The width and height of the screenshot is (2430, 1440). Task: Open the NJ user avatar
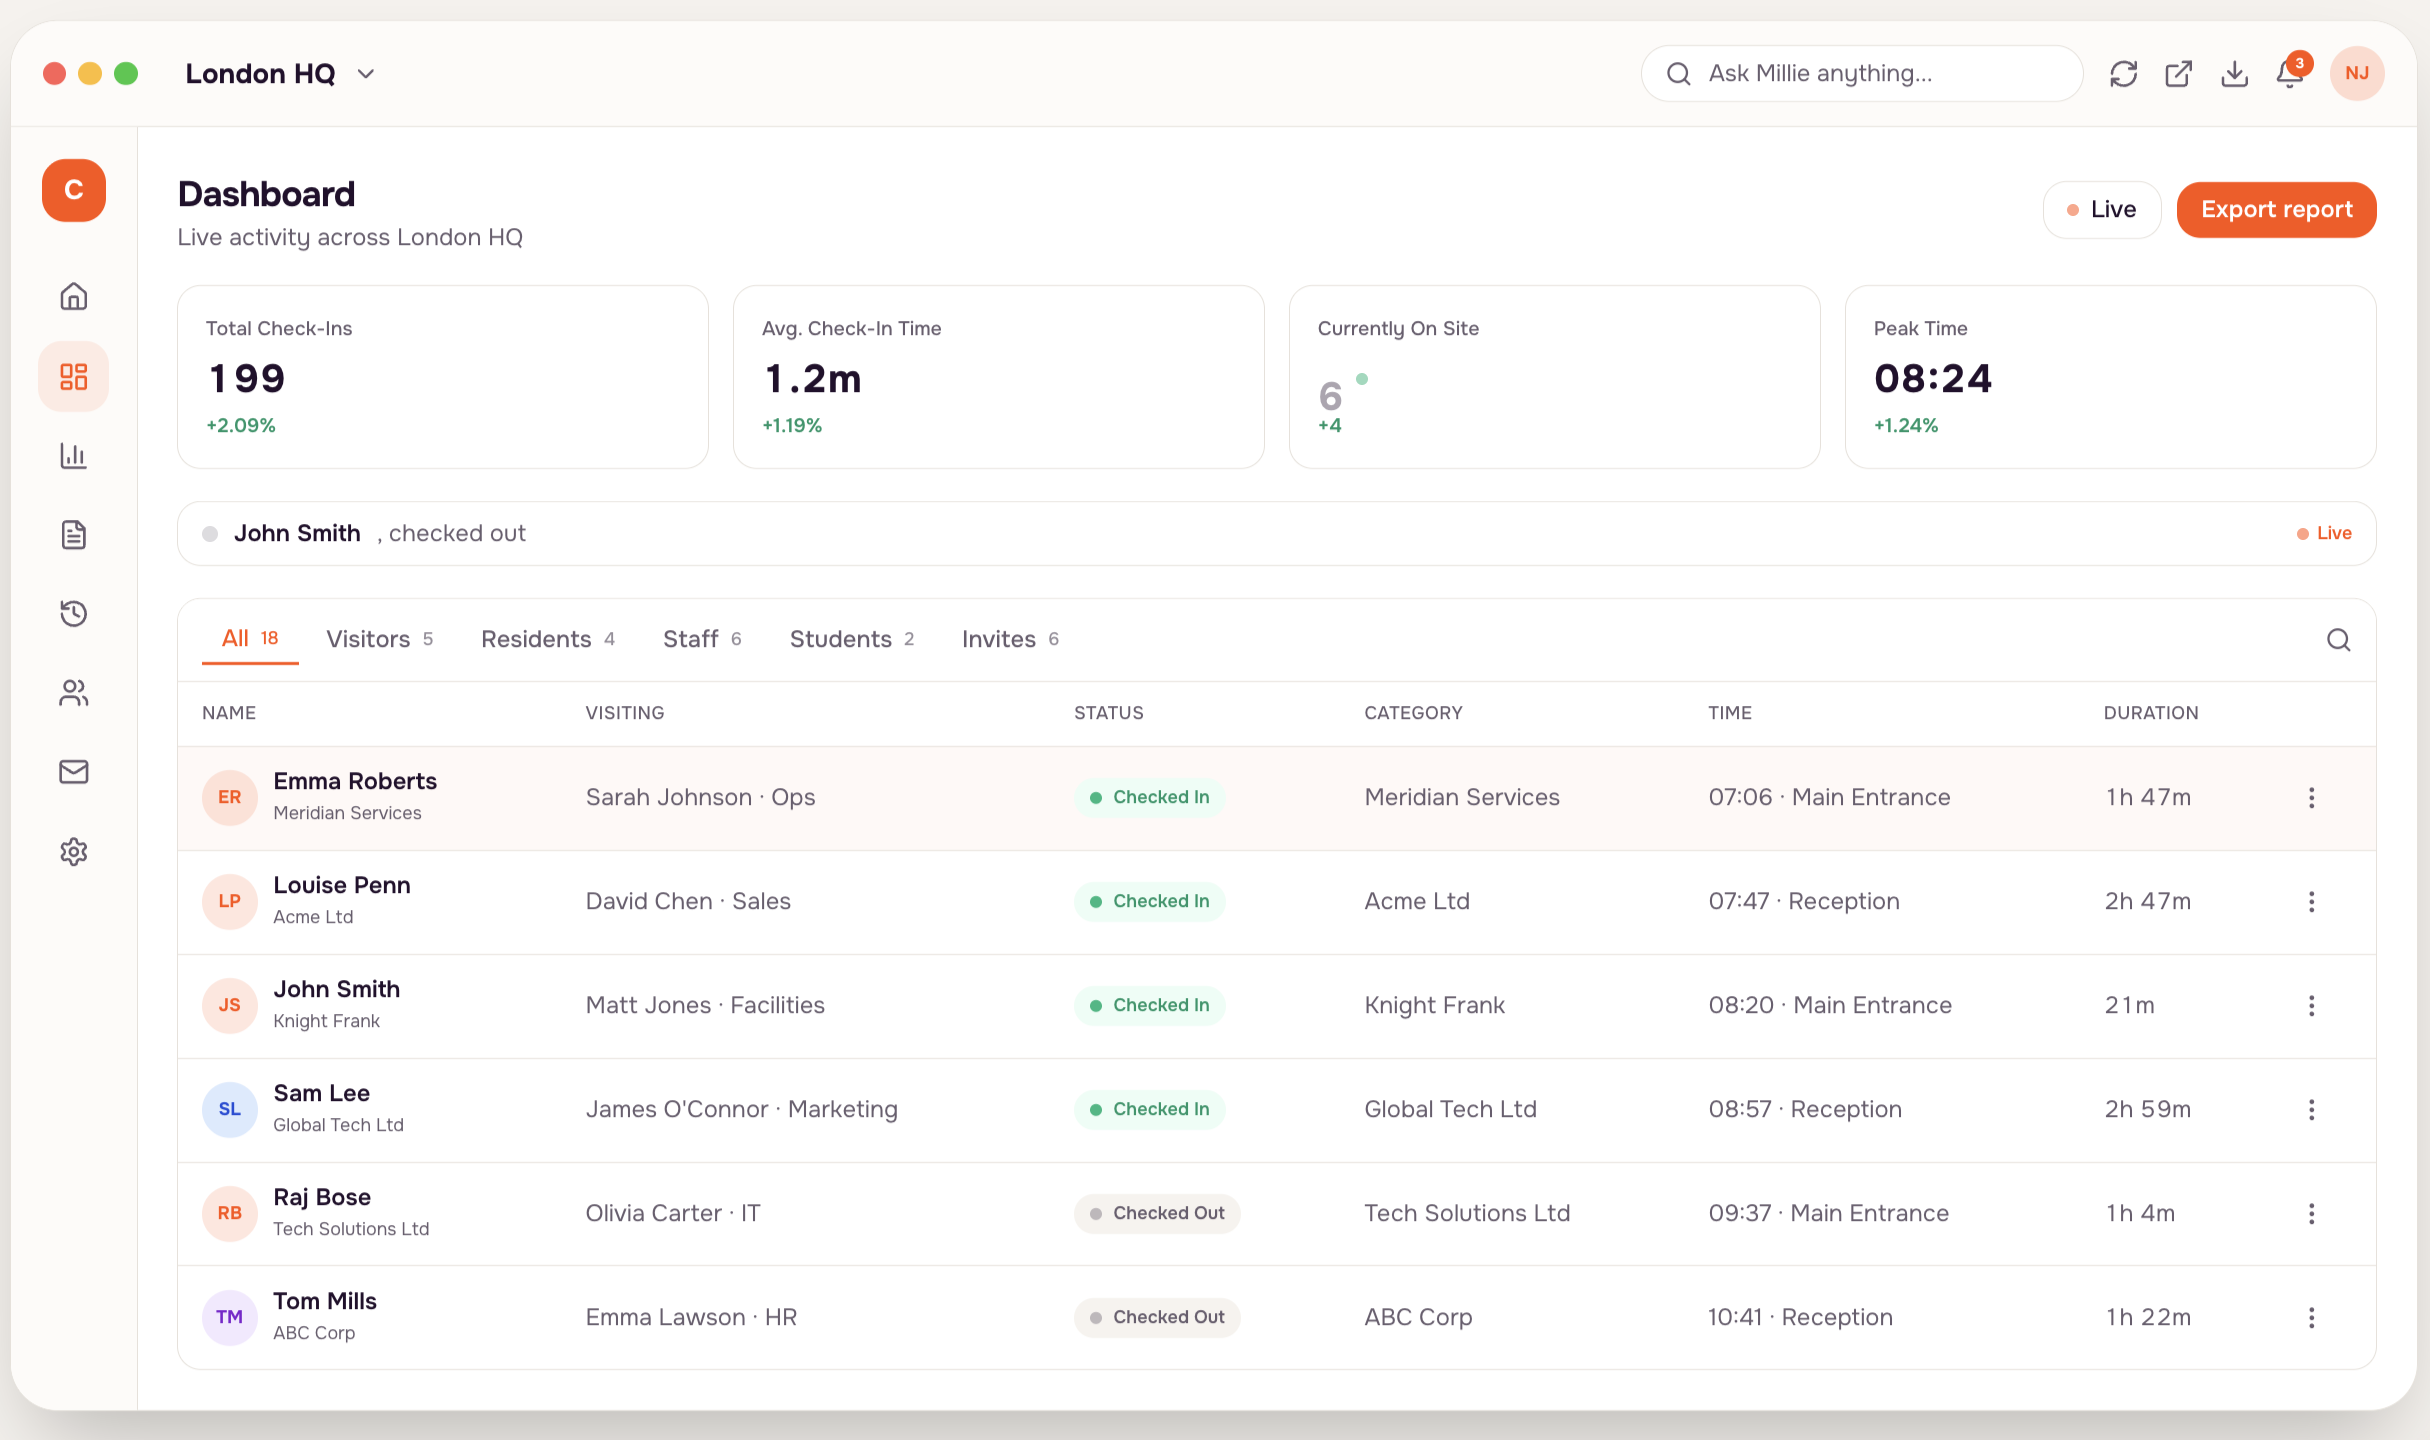(2357, 74)
